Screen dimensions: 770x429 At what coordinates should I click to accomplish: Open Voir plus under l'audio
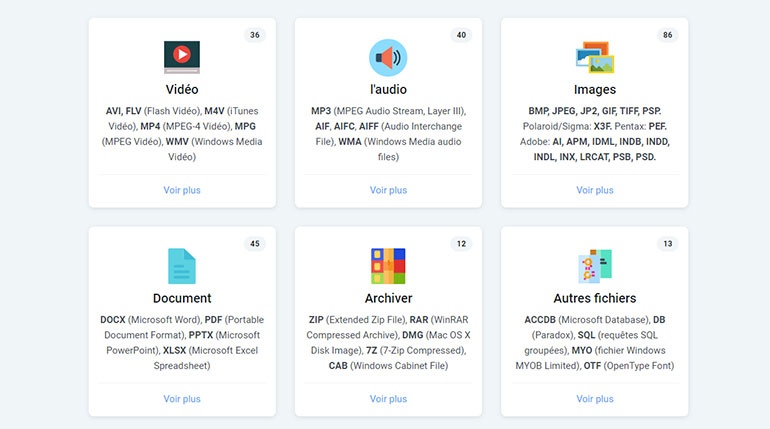coord(388,190)
